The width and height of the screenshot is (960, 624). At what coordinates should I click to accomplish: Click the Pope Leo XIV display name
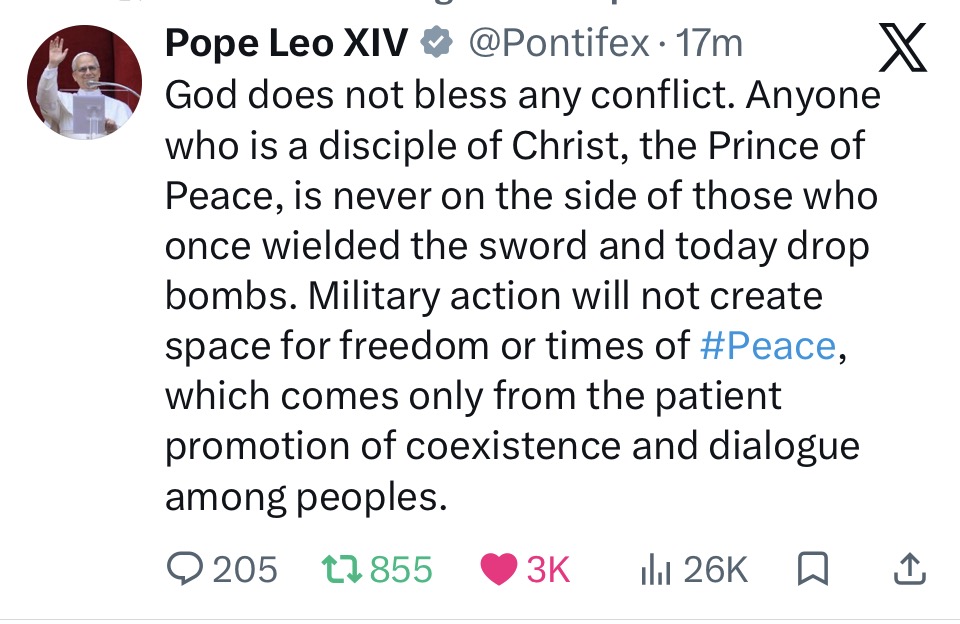[x=286, y=43]
